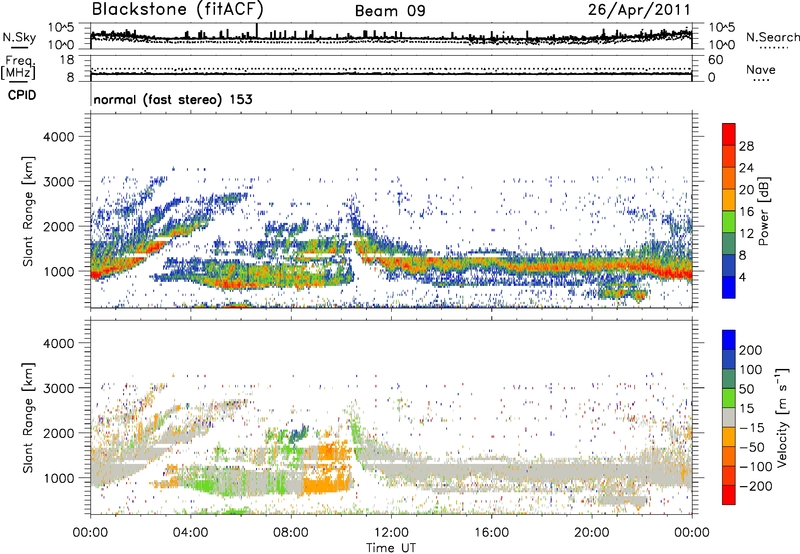Image resolution: width=800 pixels, height=554 pixels.
Task: Pick the bright blue bottom Power colorbar segment
Action: pyautogui.click(x=729, y=287)
